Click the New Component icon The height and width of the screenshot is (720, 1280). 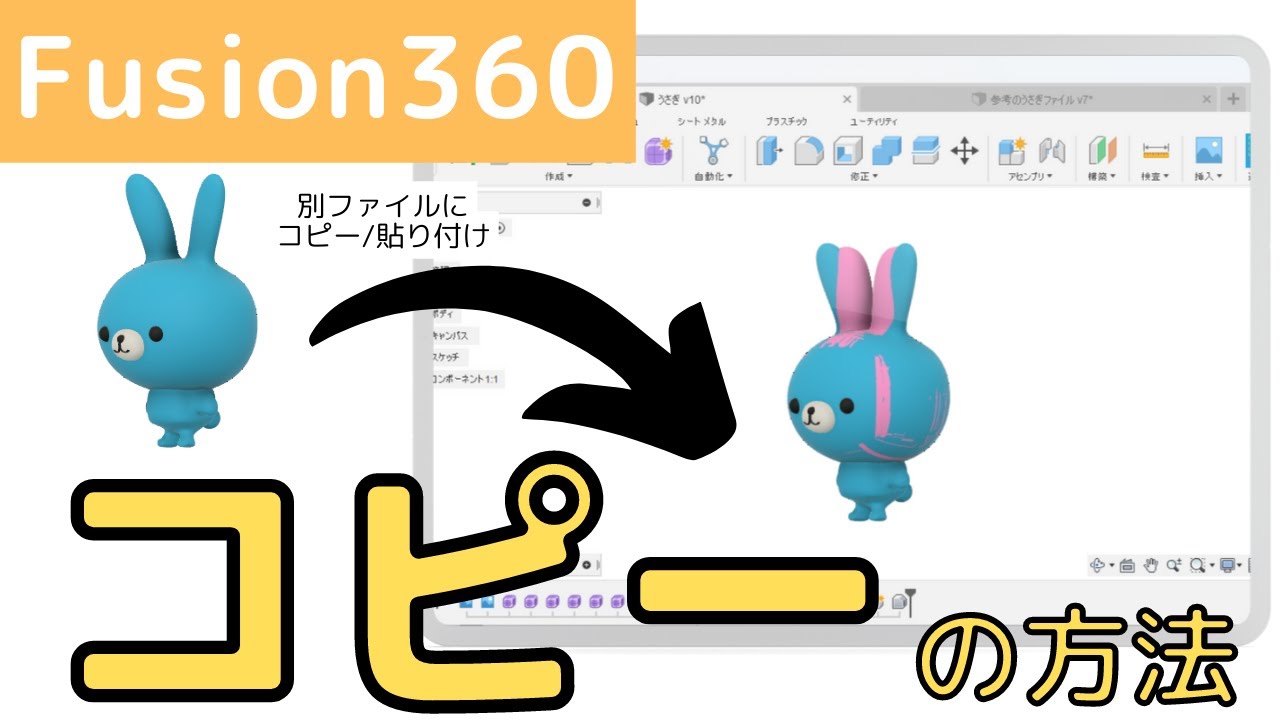pos(1012,151)
